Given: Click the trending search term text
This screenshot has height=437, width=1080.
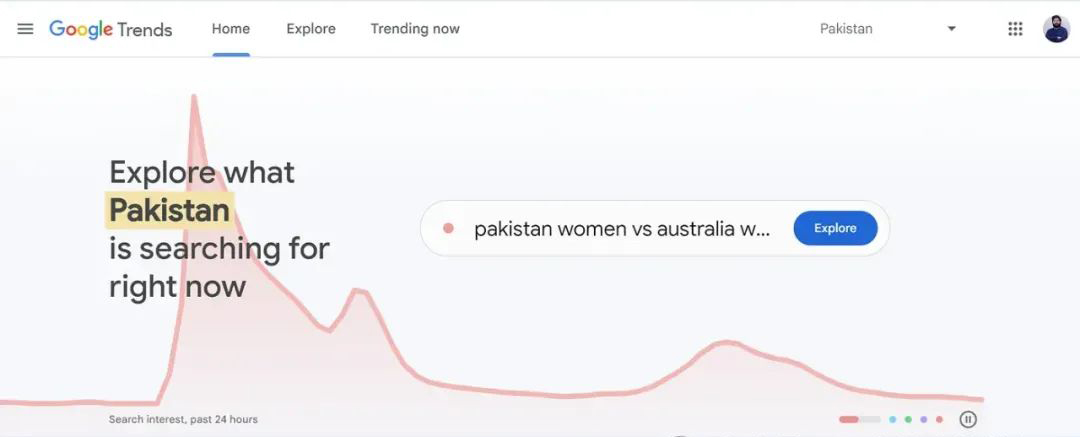Looking at the screenshot, I should tap(622, 229).
